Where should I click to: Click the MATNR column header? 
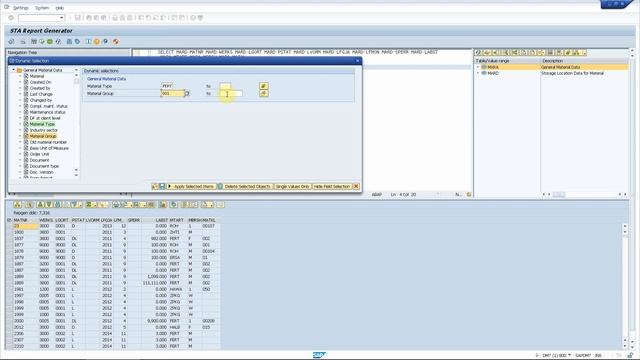(x=25, y=220)
